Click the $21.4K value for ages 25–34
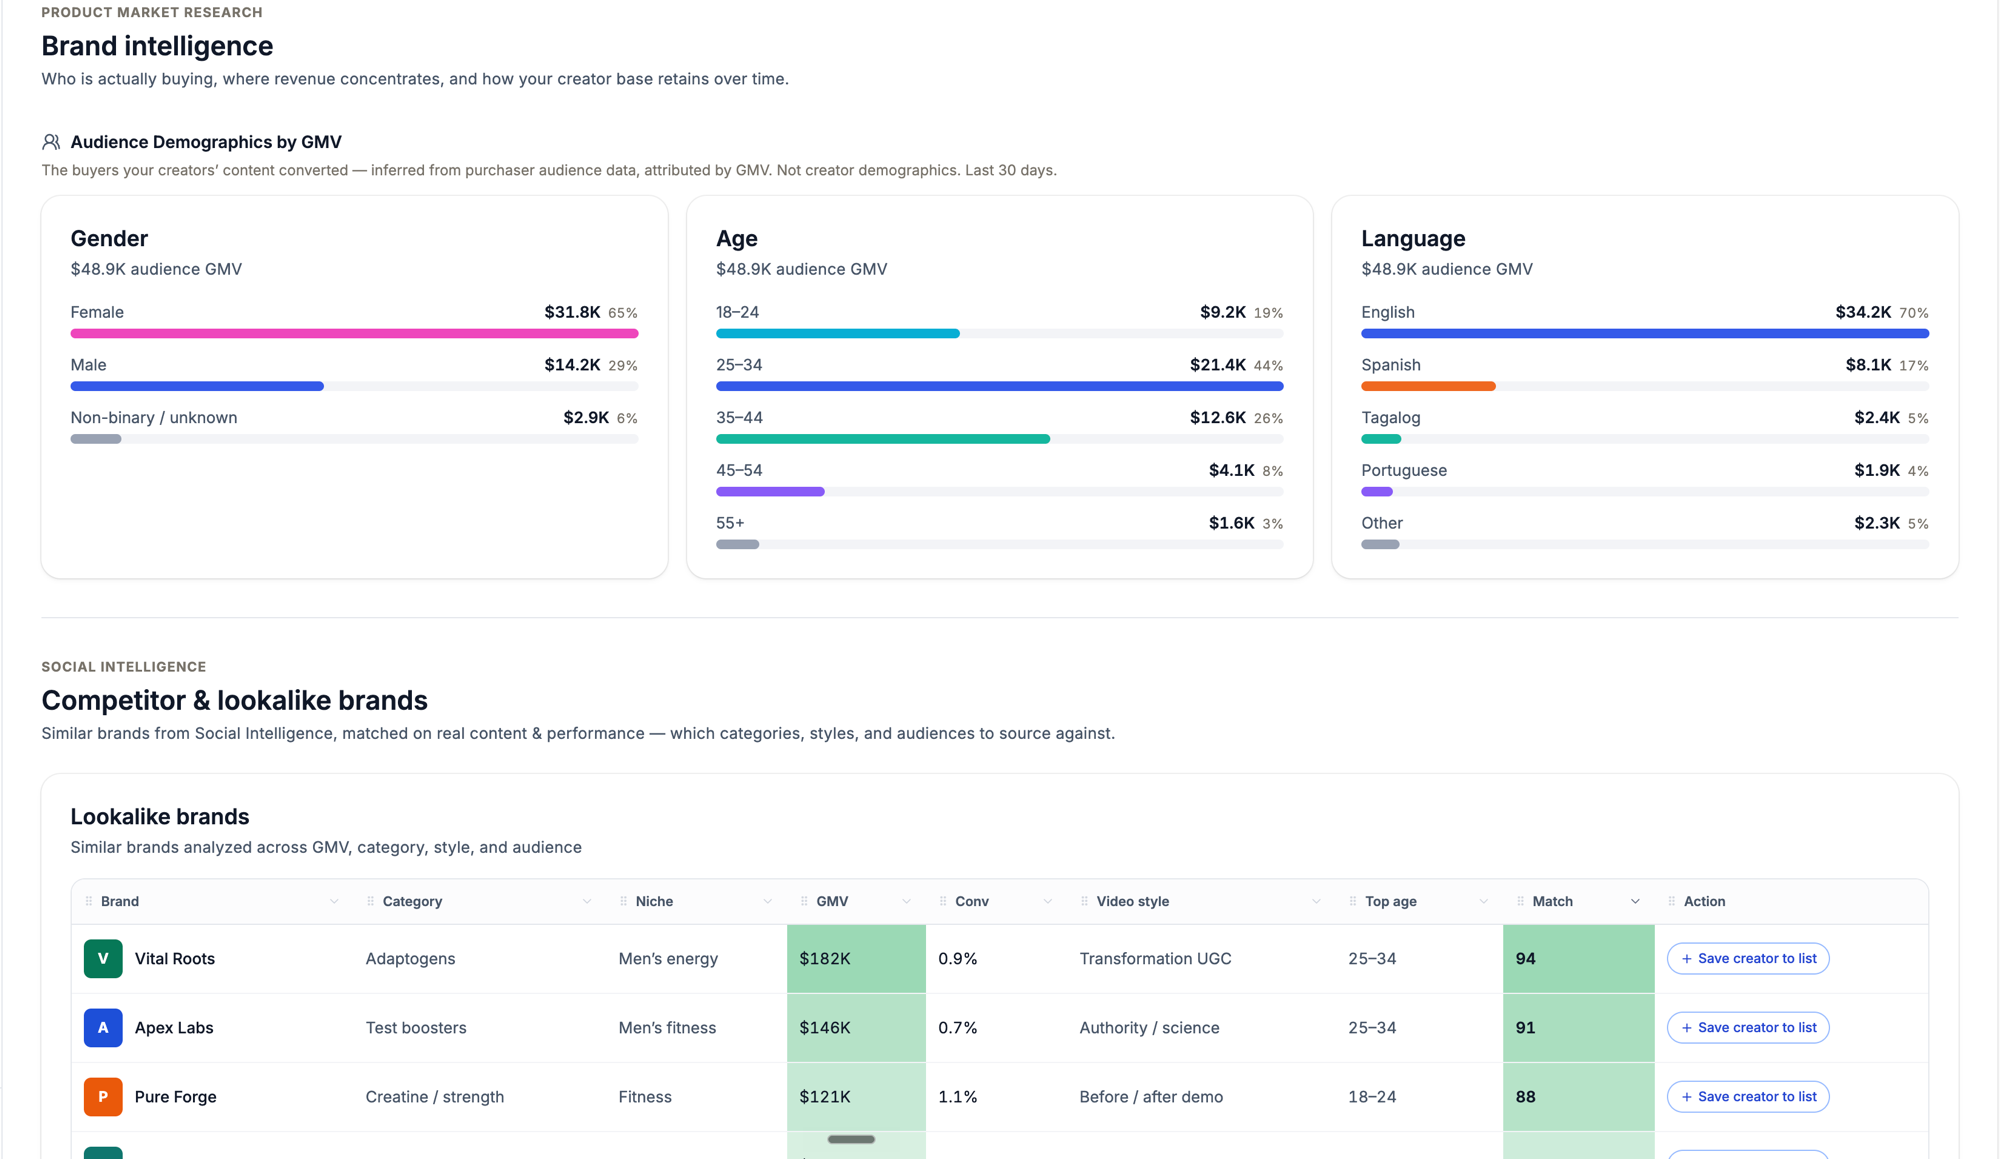2000x1159 pixels. coord(1218,365)
